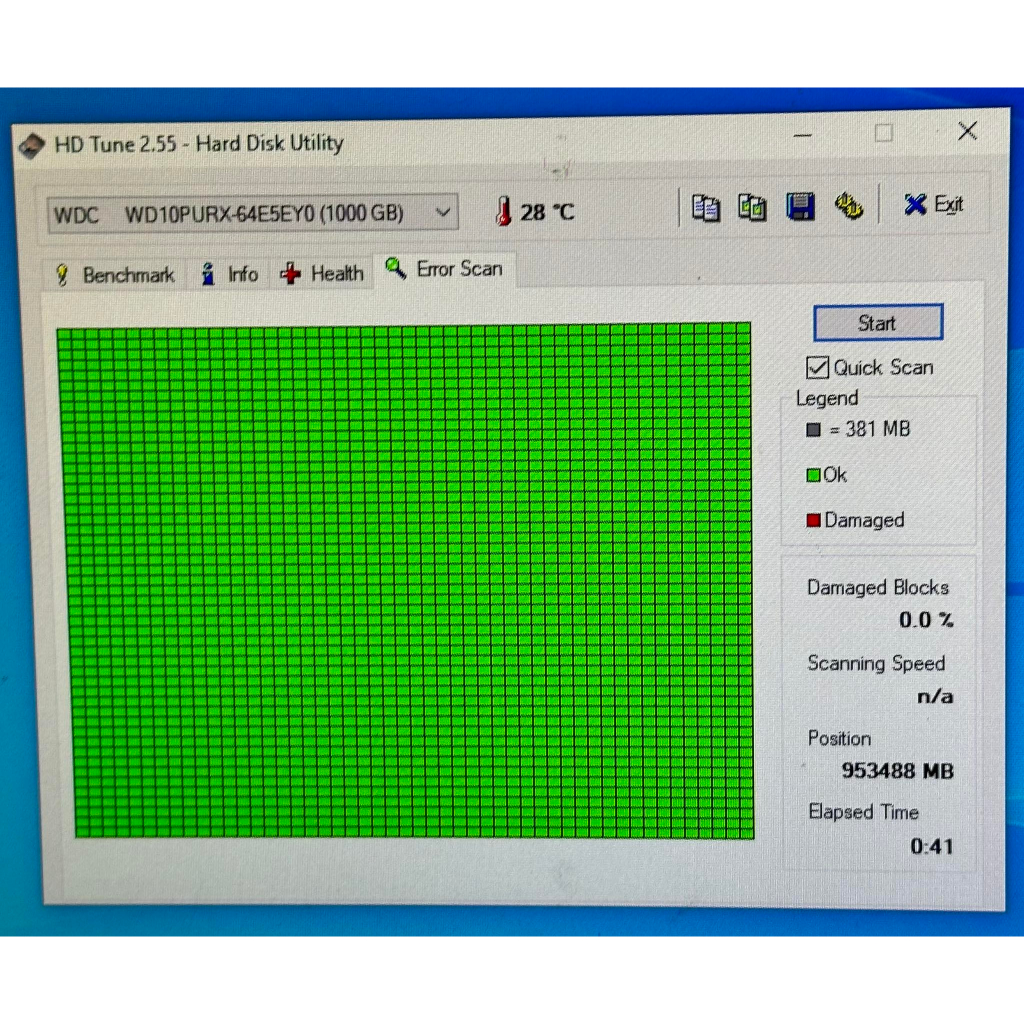Go to the Health tab
This screenshot has height=1024, width=1024.
pyautogui.click(x=323, y=273)
